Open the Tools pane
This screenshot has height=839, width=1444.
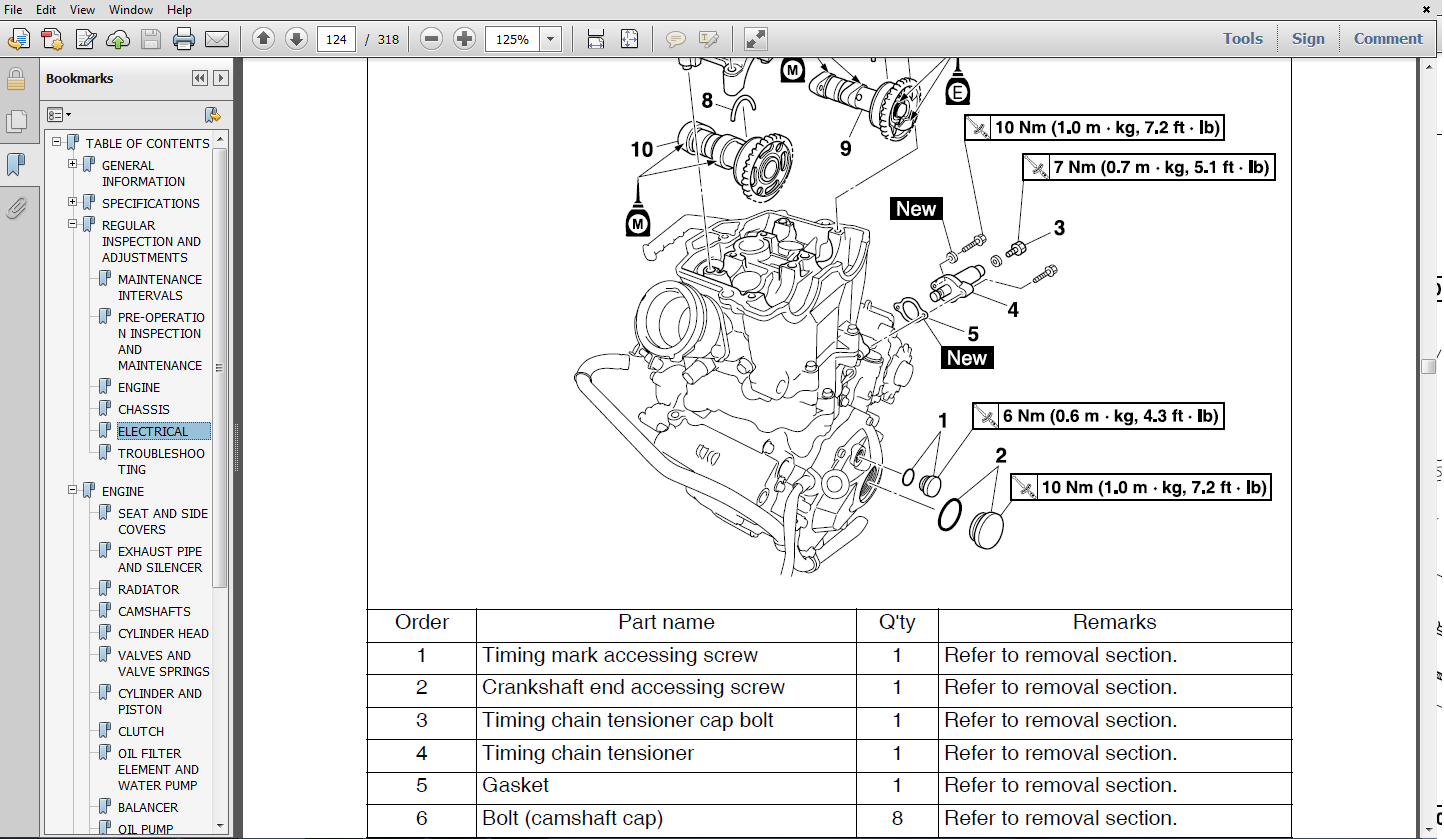pyautogui.click(x=1242, y=39)
